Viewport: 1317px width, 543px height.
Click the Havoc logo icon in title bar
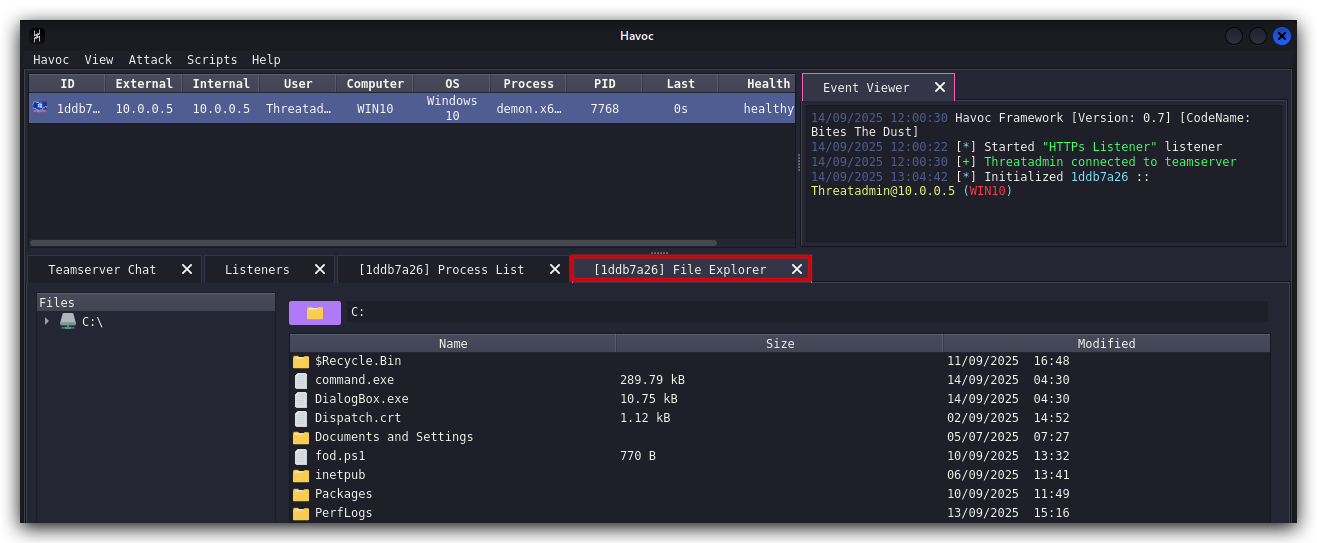(x=38, y=36)
